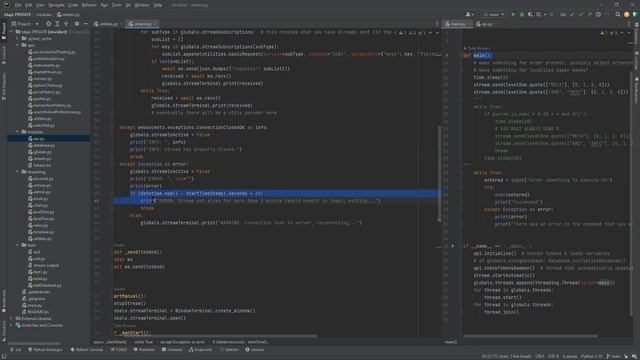The height and width of the screenshot is (360, 640).
Task: Click the right editor horizontal scrollbar
Action: point(531,336)
